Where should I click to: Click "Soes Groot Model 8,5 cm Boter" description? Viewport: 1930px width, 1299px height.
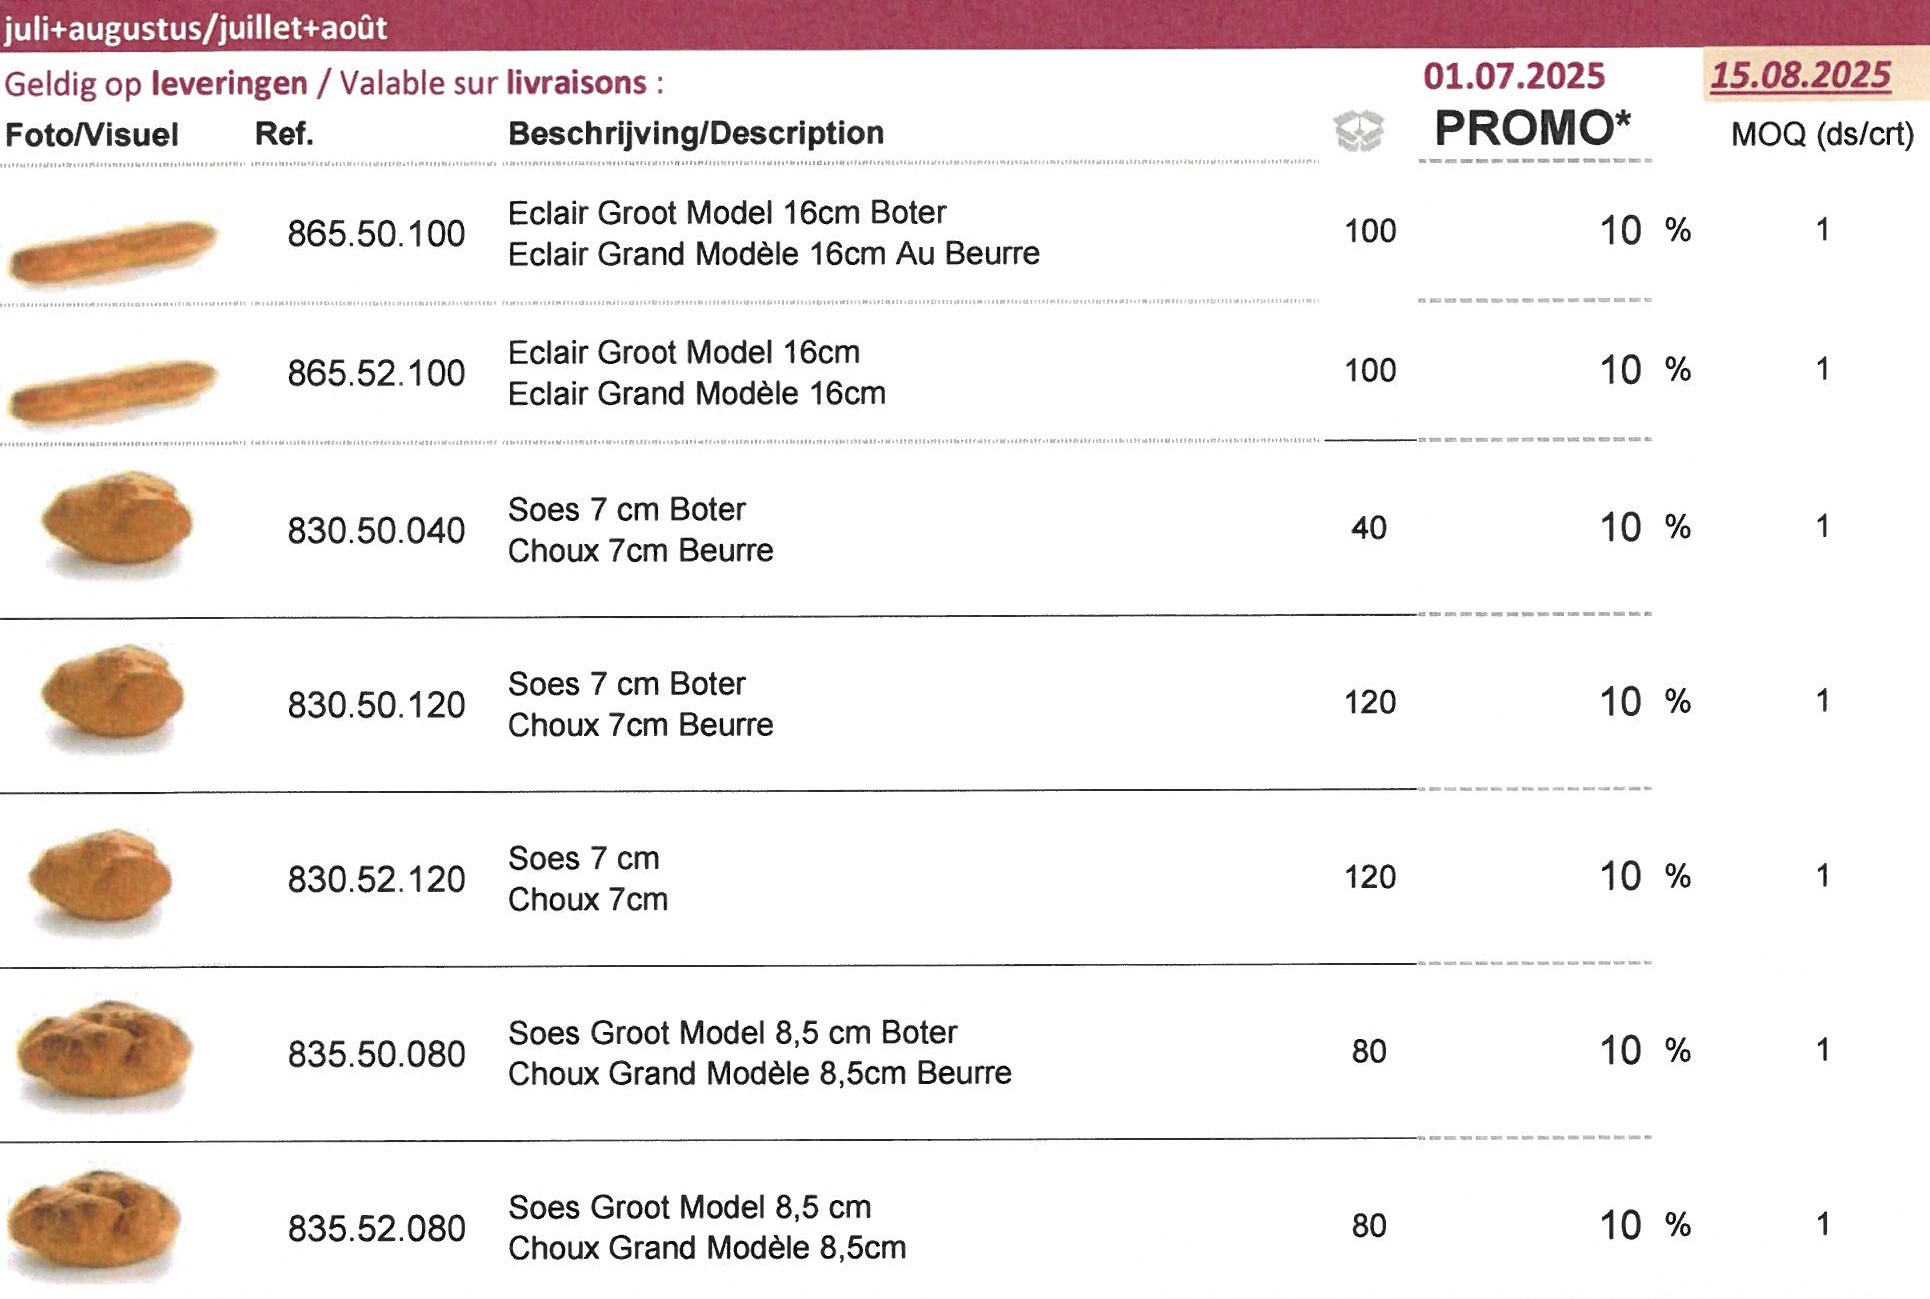click(732, 1033)
